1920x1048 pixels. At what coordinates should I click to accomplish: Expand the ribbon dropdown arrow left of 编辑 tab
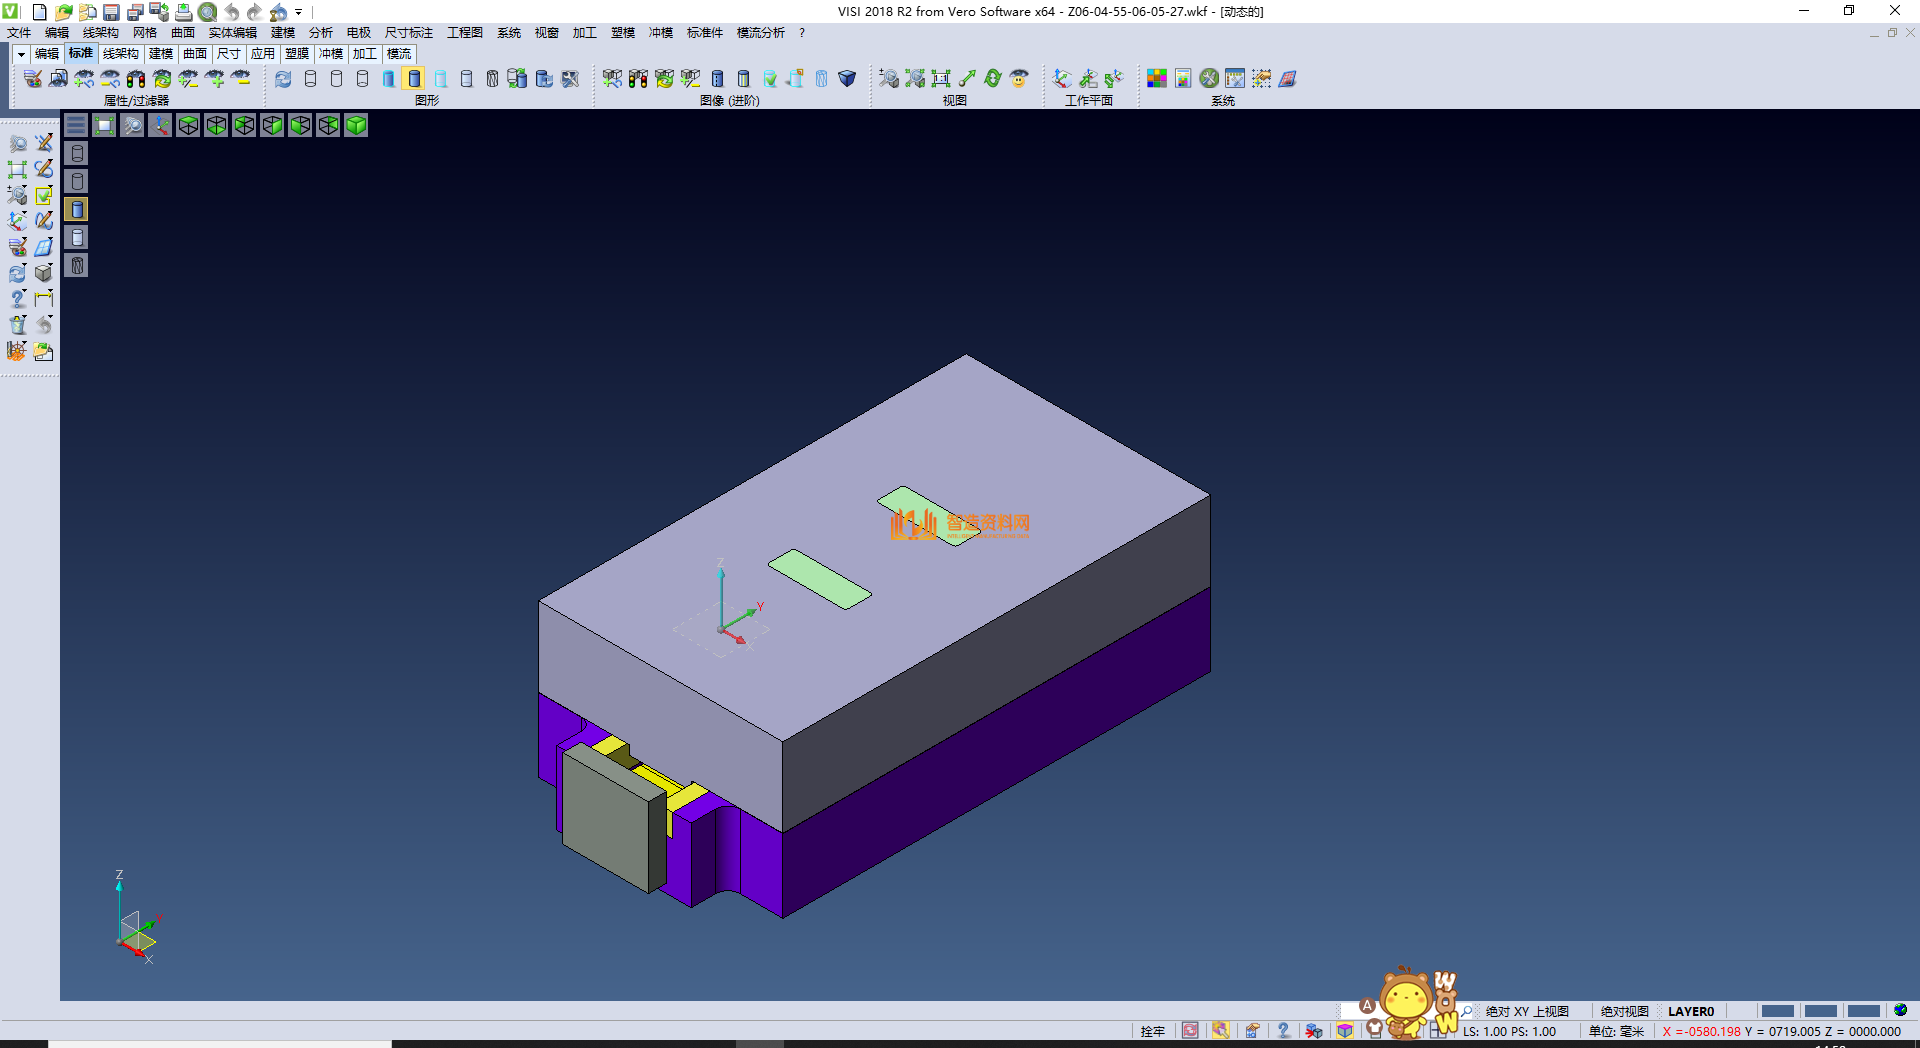[20, 54]
